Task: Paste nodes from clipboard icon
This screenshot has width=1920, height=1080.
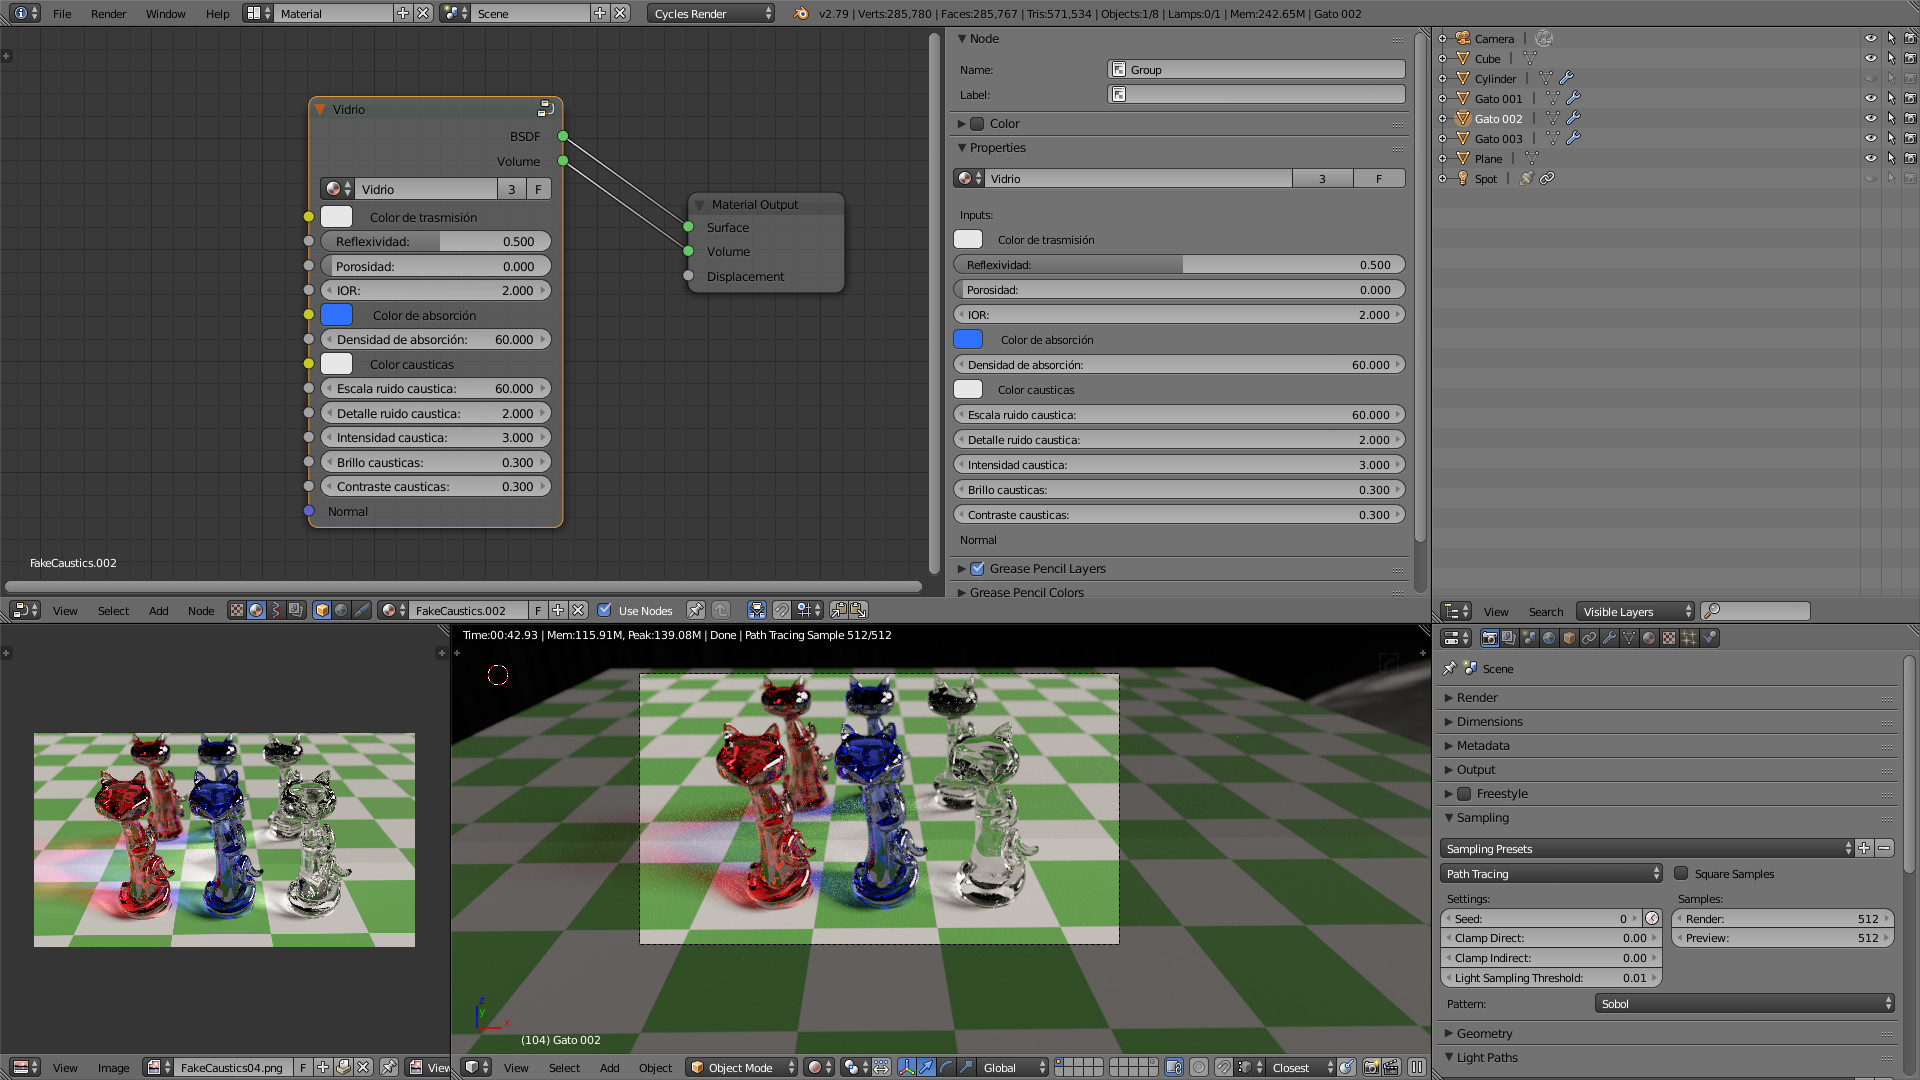Action: tap(858, 610)
